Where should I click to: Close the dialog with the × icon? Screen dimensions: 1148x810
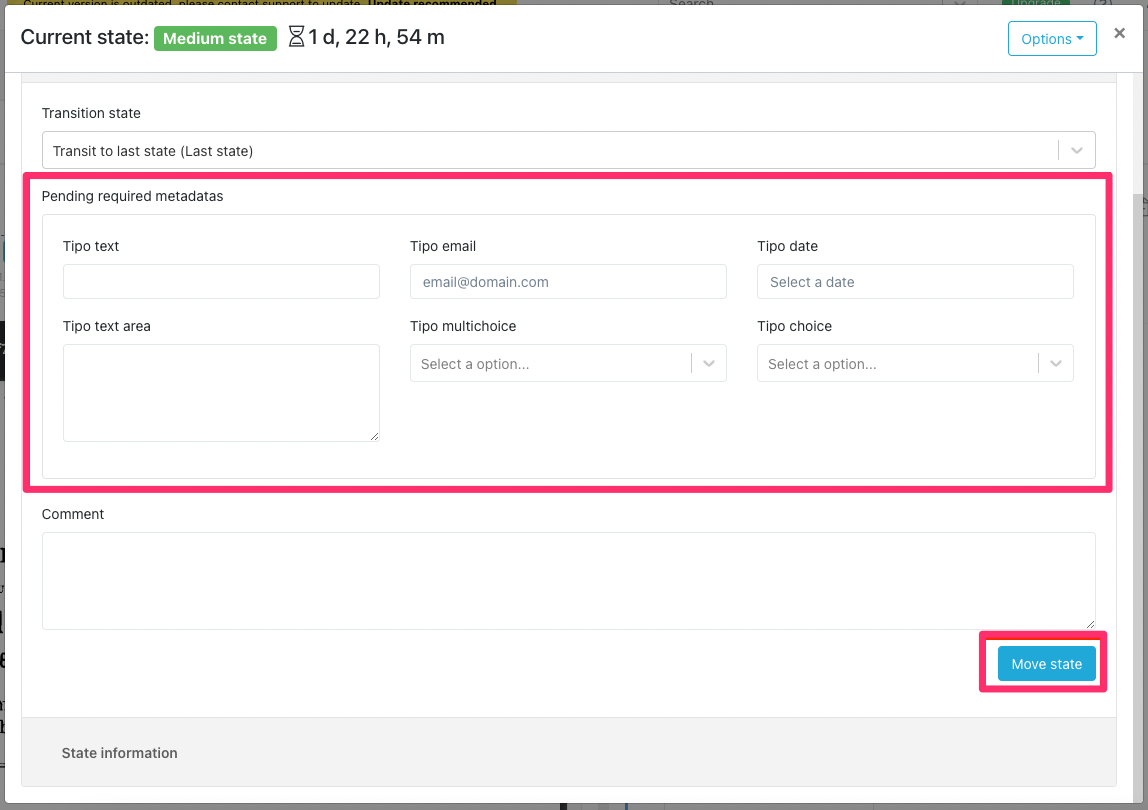1119,33
